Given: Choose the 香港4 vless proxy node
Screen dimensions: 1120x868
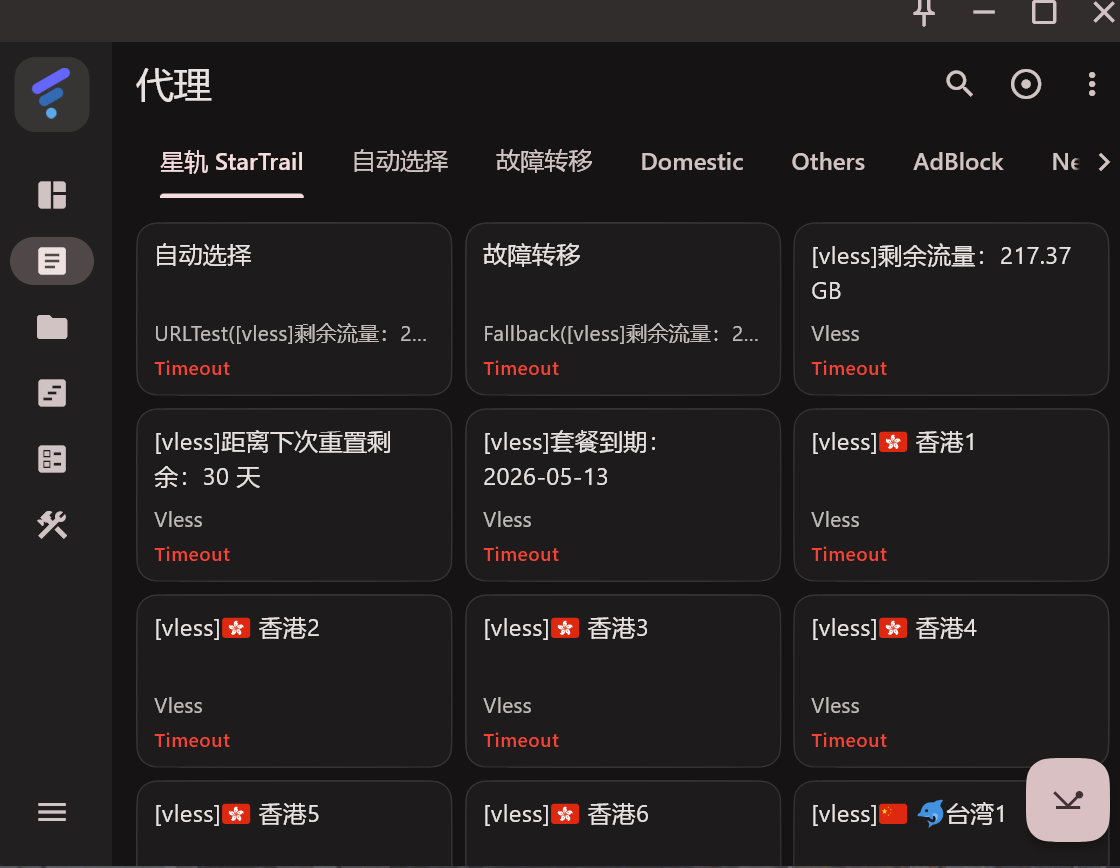Looking at the screenshot, I should pyautogui.click(x=950, y=680).
